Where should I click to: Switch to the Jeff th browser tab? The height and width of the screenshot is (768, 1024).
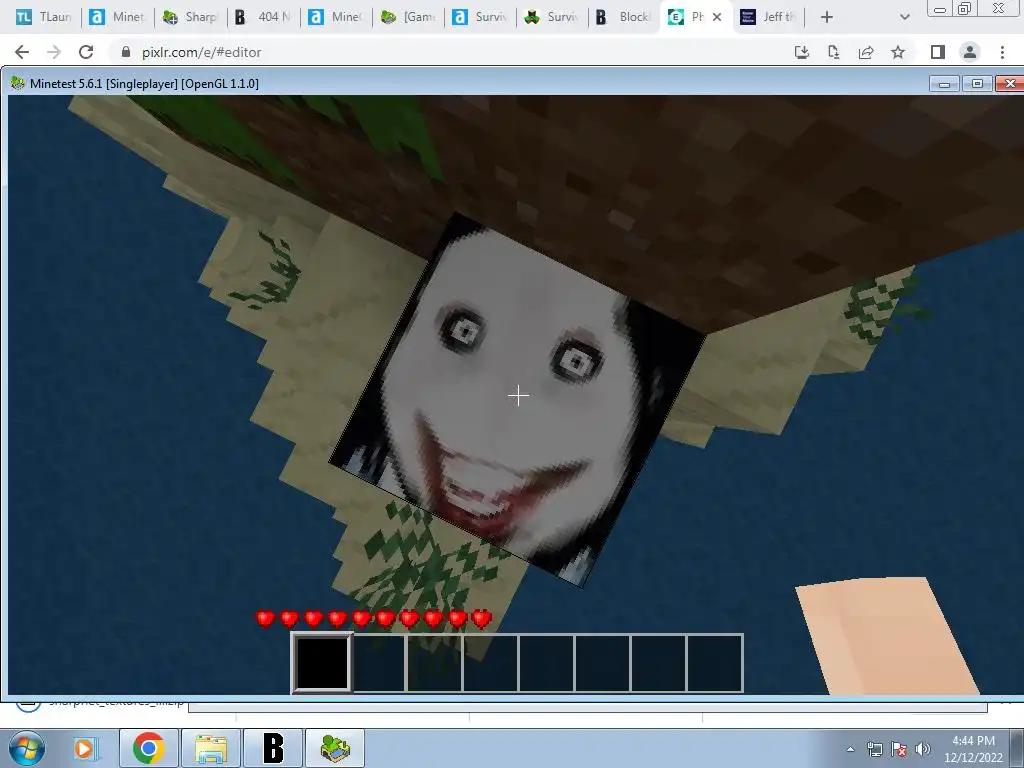click(768, 17)
